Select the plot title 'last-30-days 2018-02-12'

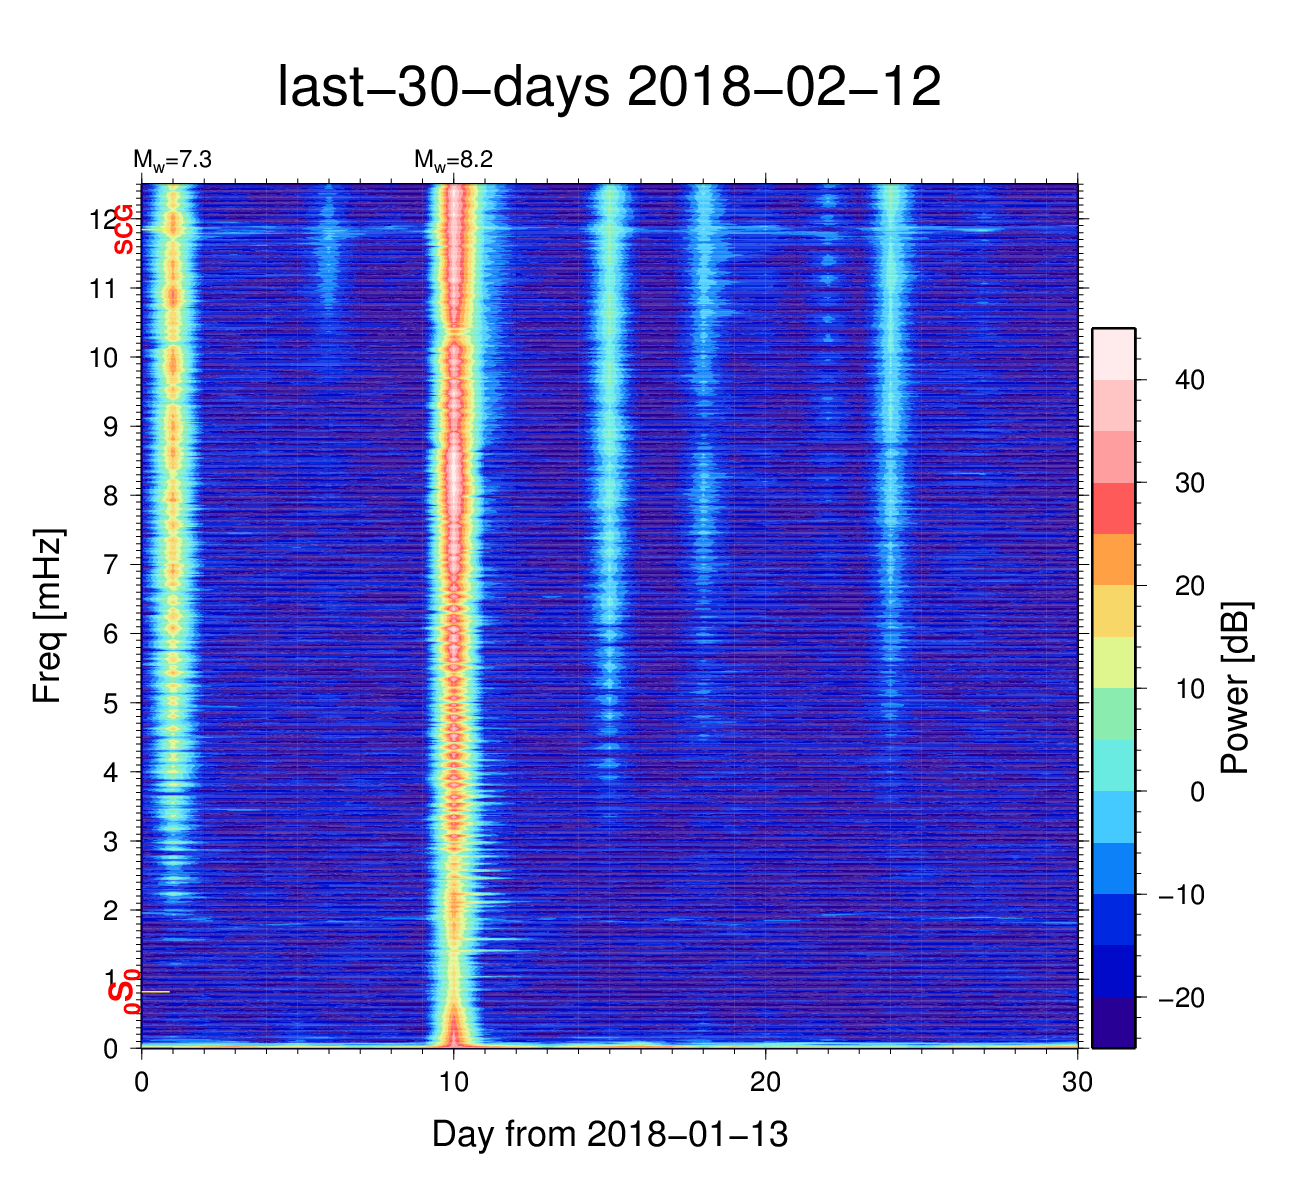(608, 88)
